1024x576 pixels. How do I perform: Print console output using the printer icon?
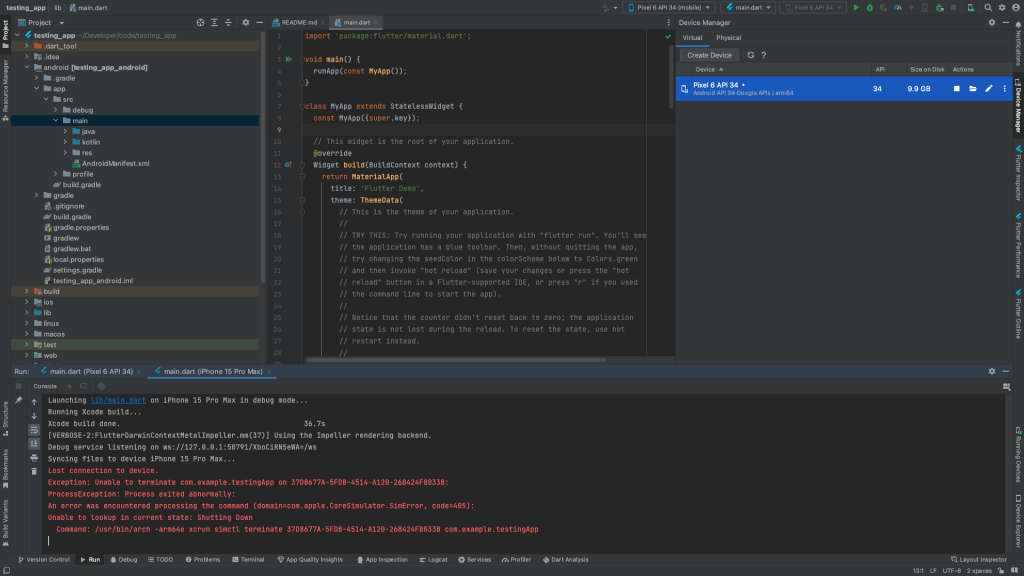[x=34, y=457]
